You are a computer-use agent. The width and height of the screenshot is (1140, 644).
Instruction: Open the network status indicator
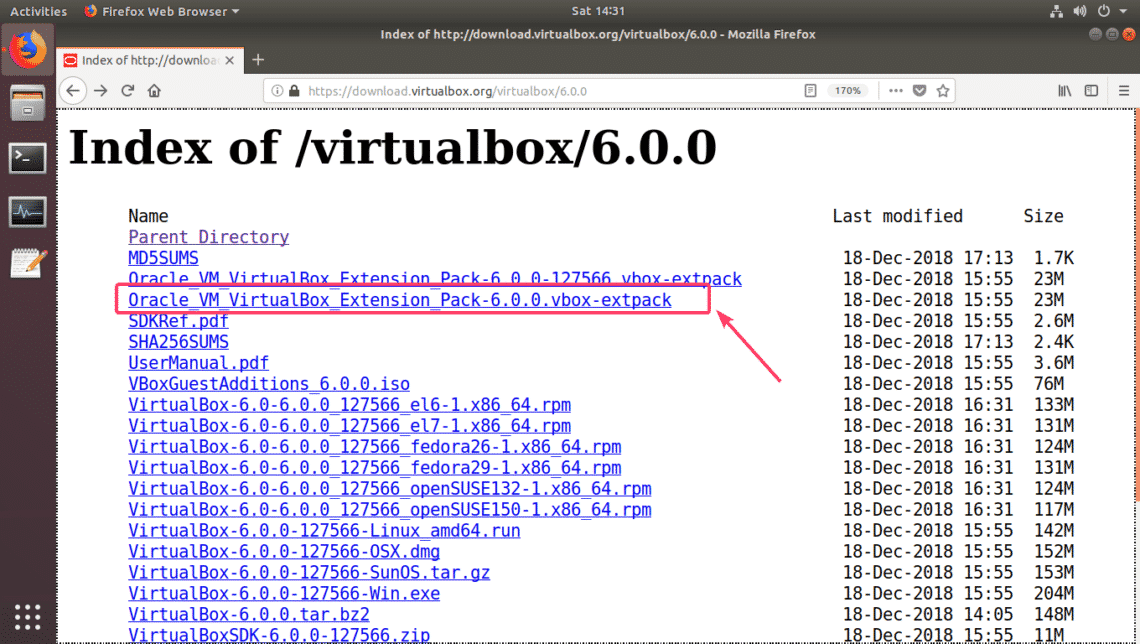click(x=1056, y=11)
